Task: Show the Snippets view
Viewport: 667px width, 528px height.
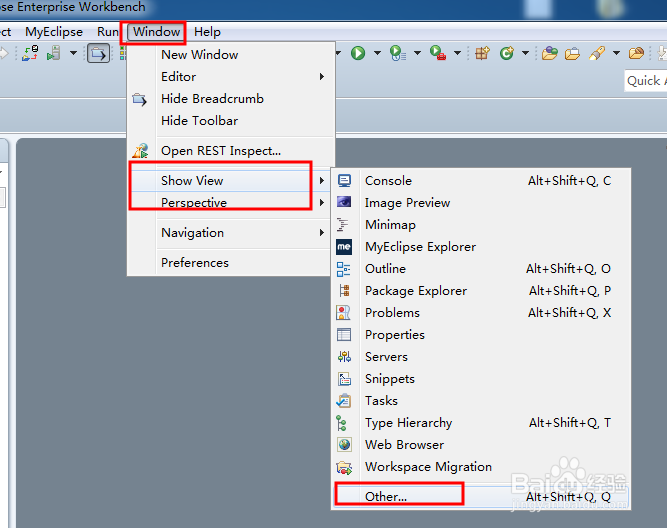Action: coord(481,379)
